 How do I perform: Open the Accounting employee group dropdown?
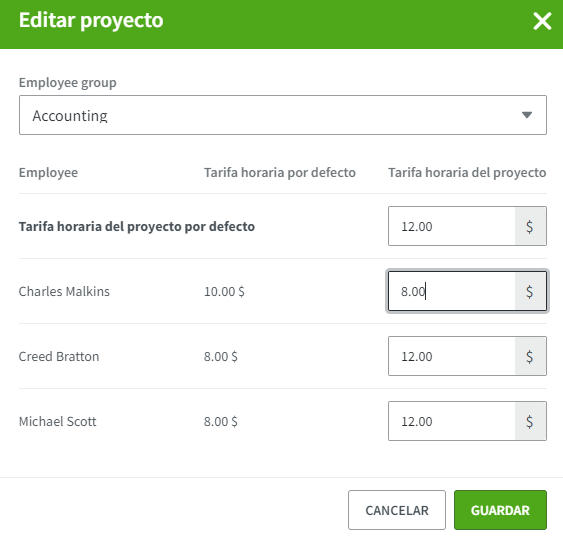(x=283, y=115)
